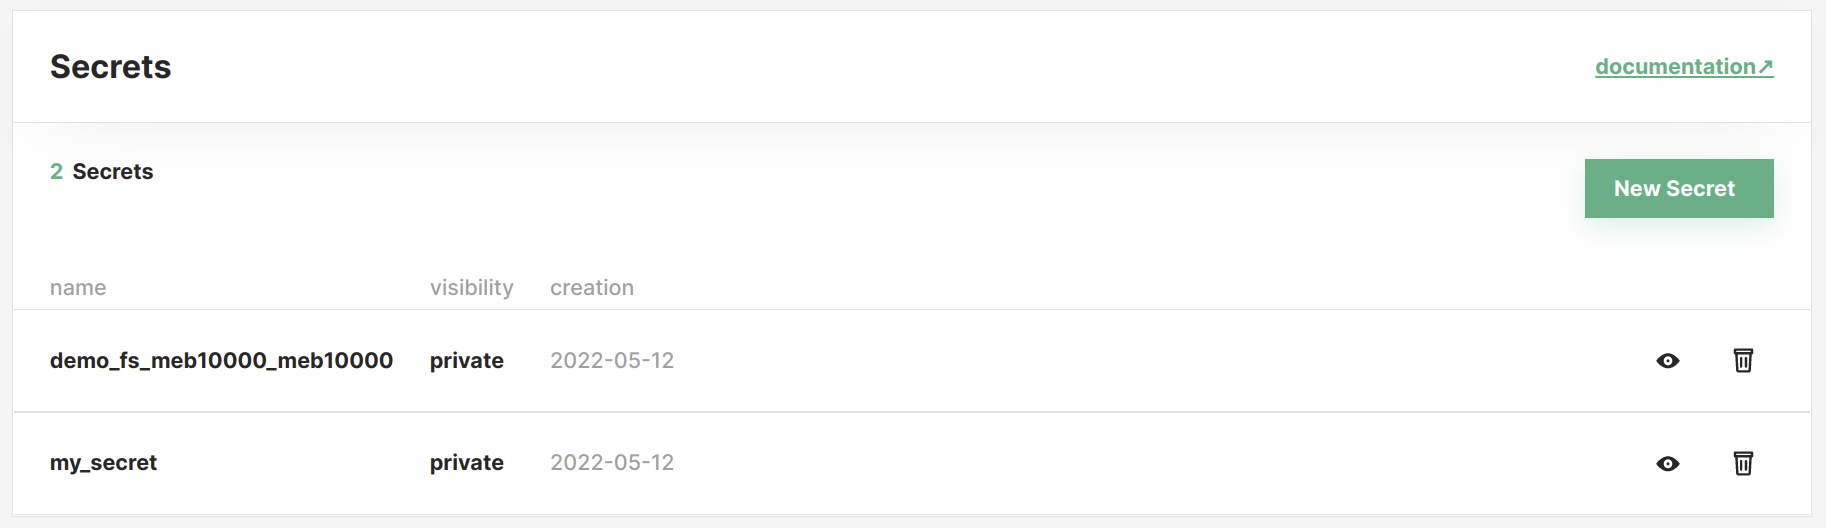Reveal the demo_fs_meb10000_meb10000 secret with eye icon
This screenshot has width=1826, height=528.
pos(1667,361)
